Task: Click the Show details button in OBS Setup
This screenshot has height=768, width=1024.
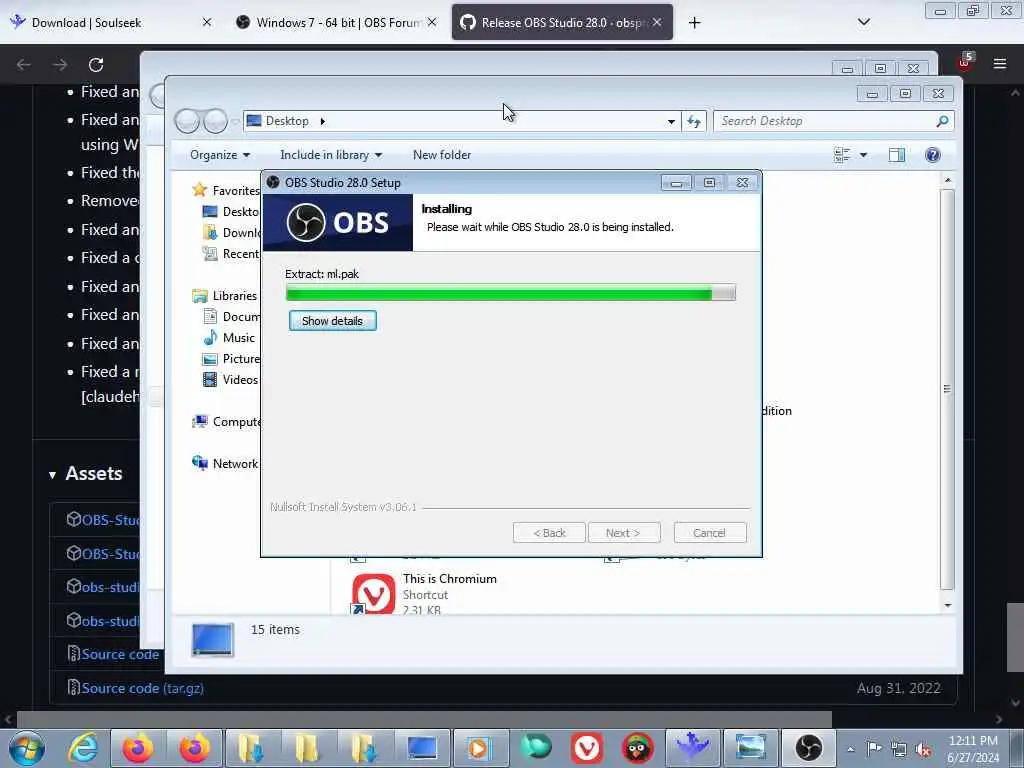Action: 332,321
